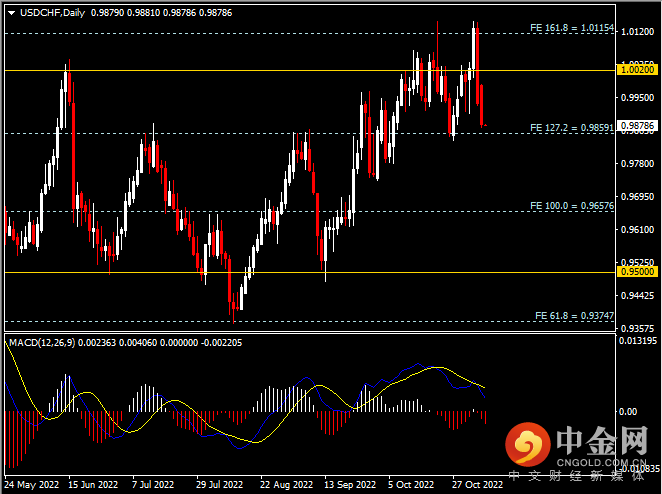Click the yellow 0.95000 price level tag

point(637,271)
